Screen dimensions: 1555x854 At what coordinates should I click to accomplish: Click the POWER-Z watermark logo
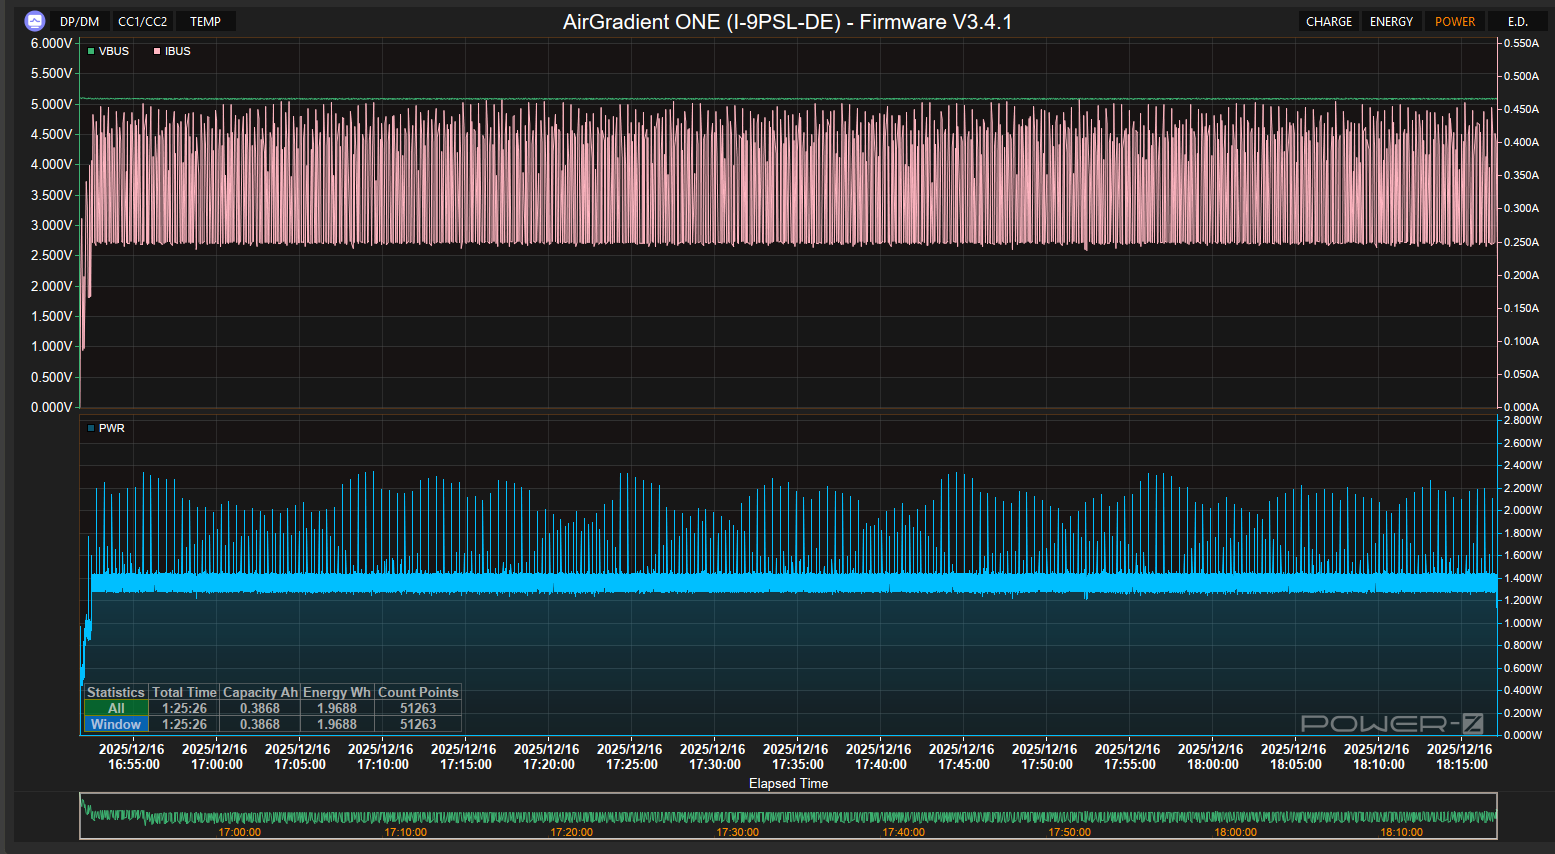[x=1391, y=723]
